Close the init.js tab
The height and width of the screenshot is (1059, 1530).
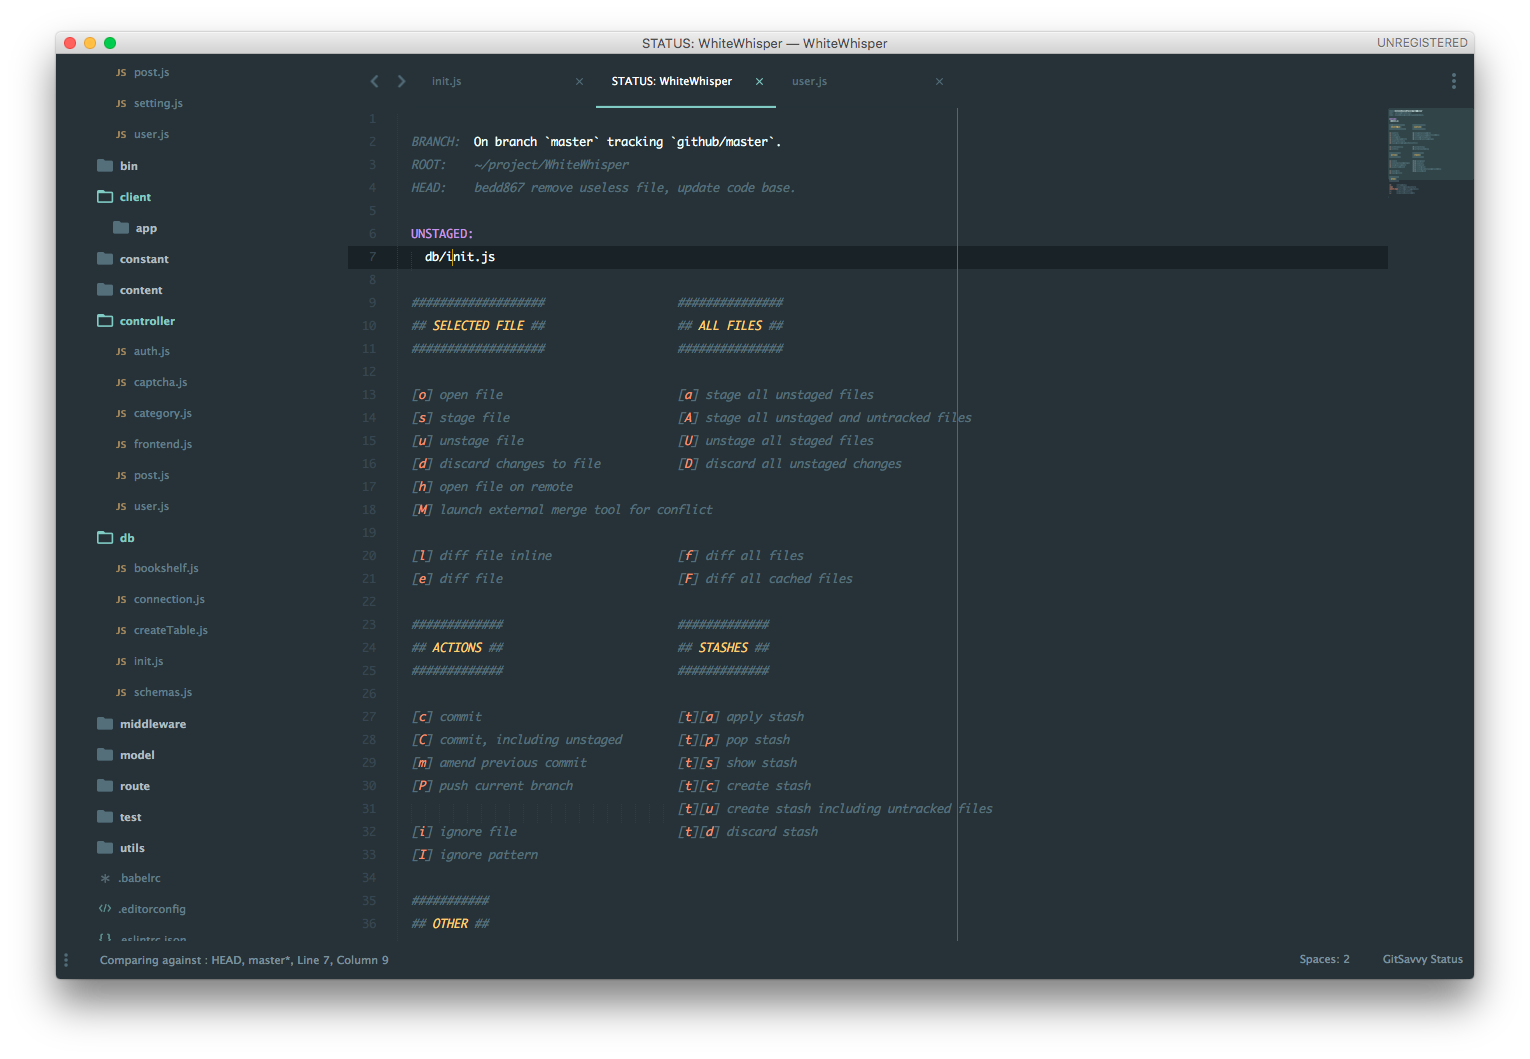click(579, 82)
